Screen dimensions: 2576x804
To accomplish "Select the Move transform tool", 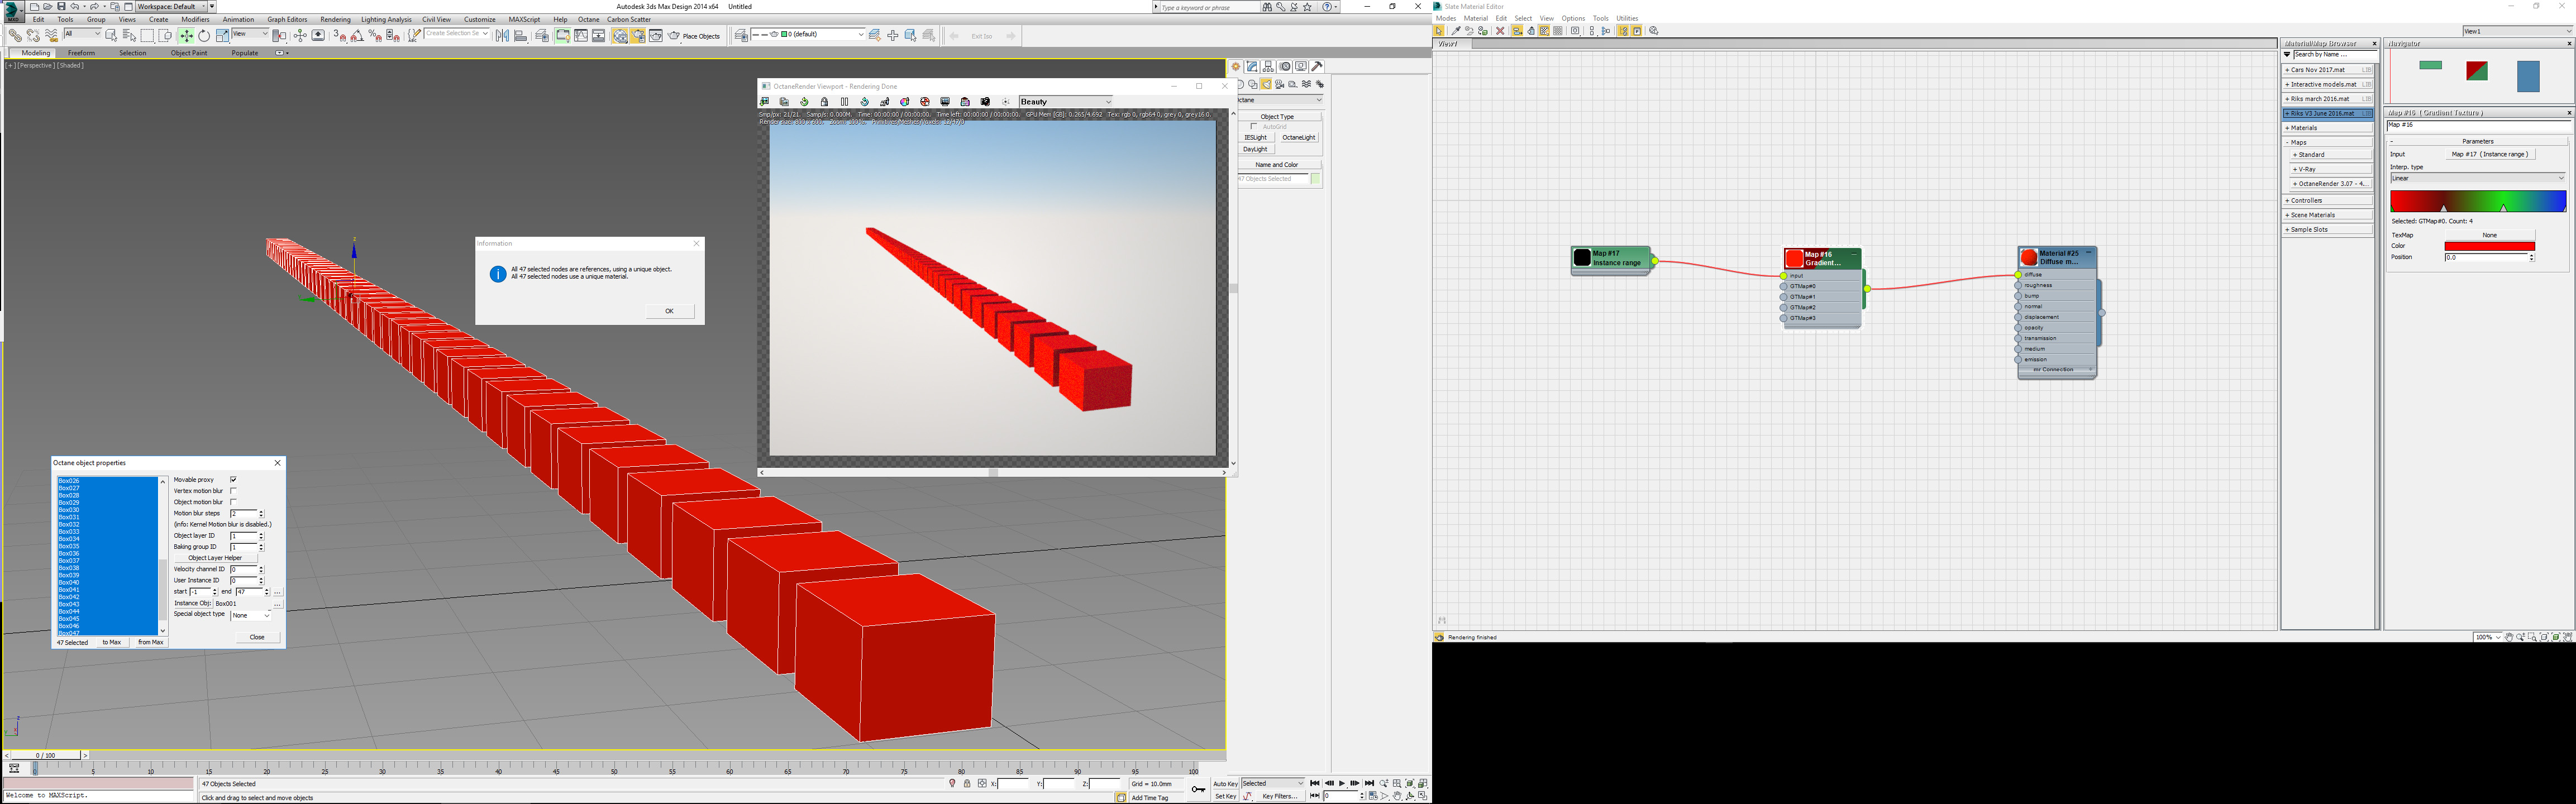I will pyautogui.click(x=187, y=36).
